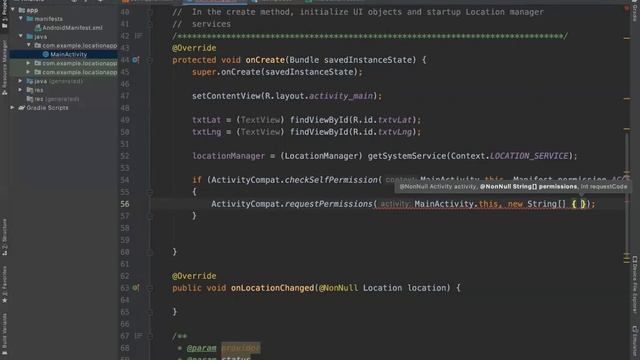
Task: Click the res folder icon
Action: 29,90
